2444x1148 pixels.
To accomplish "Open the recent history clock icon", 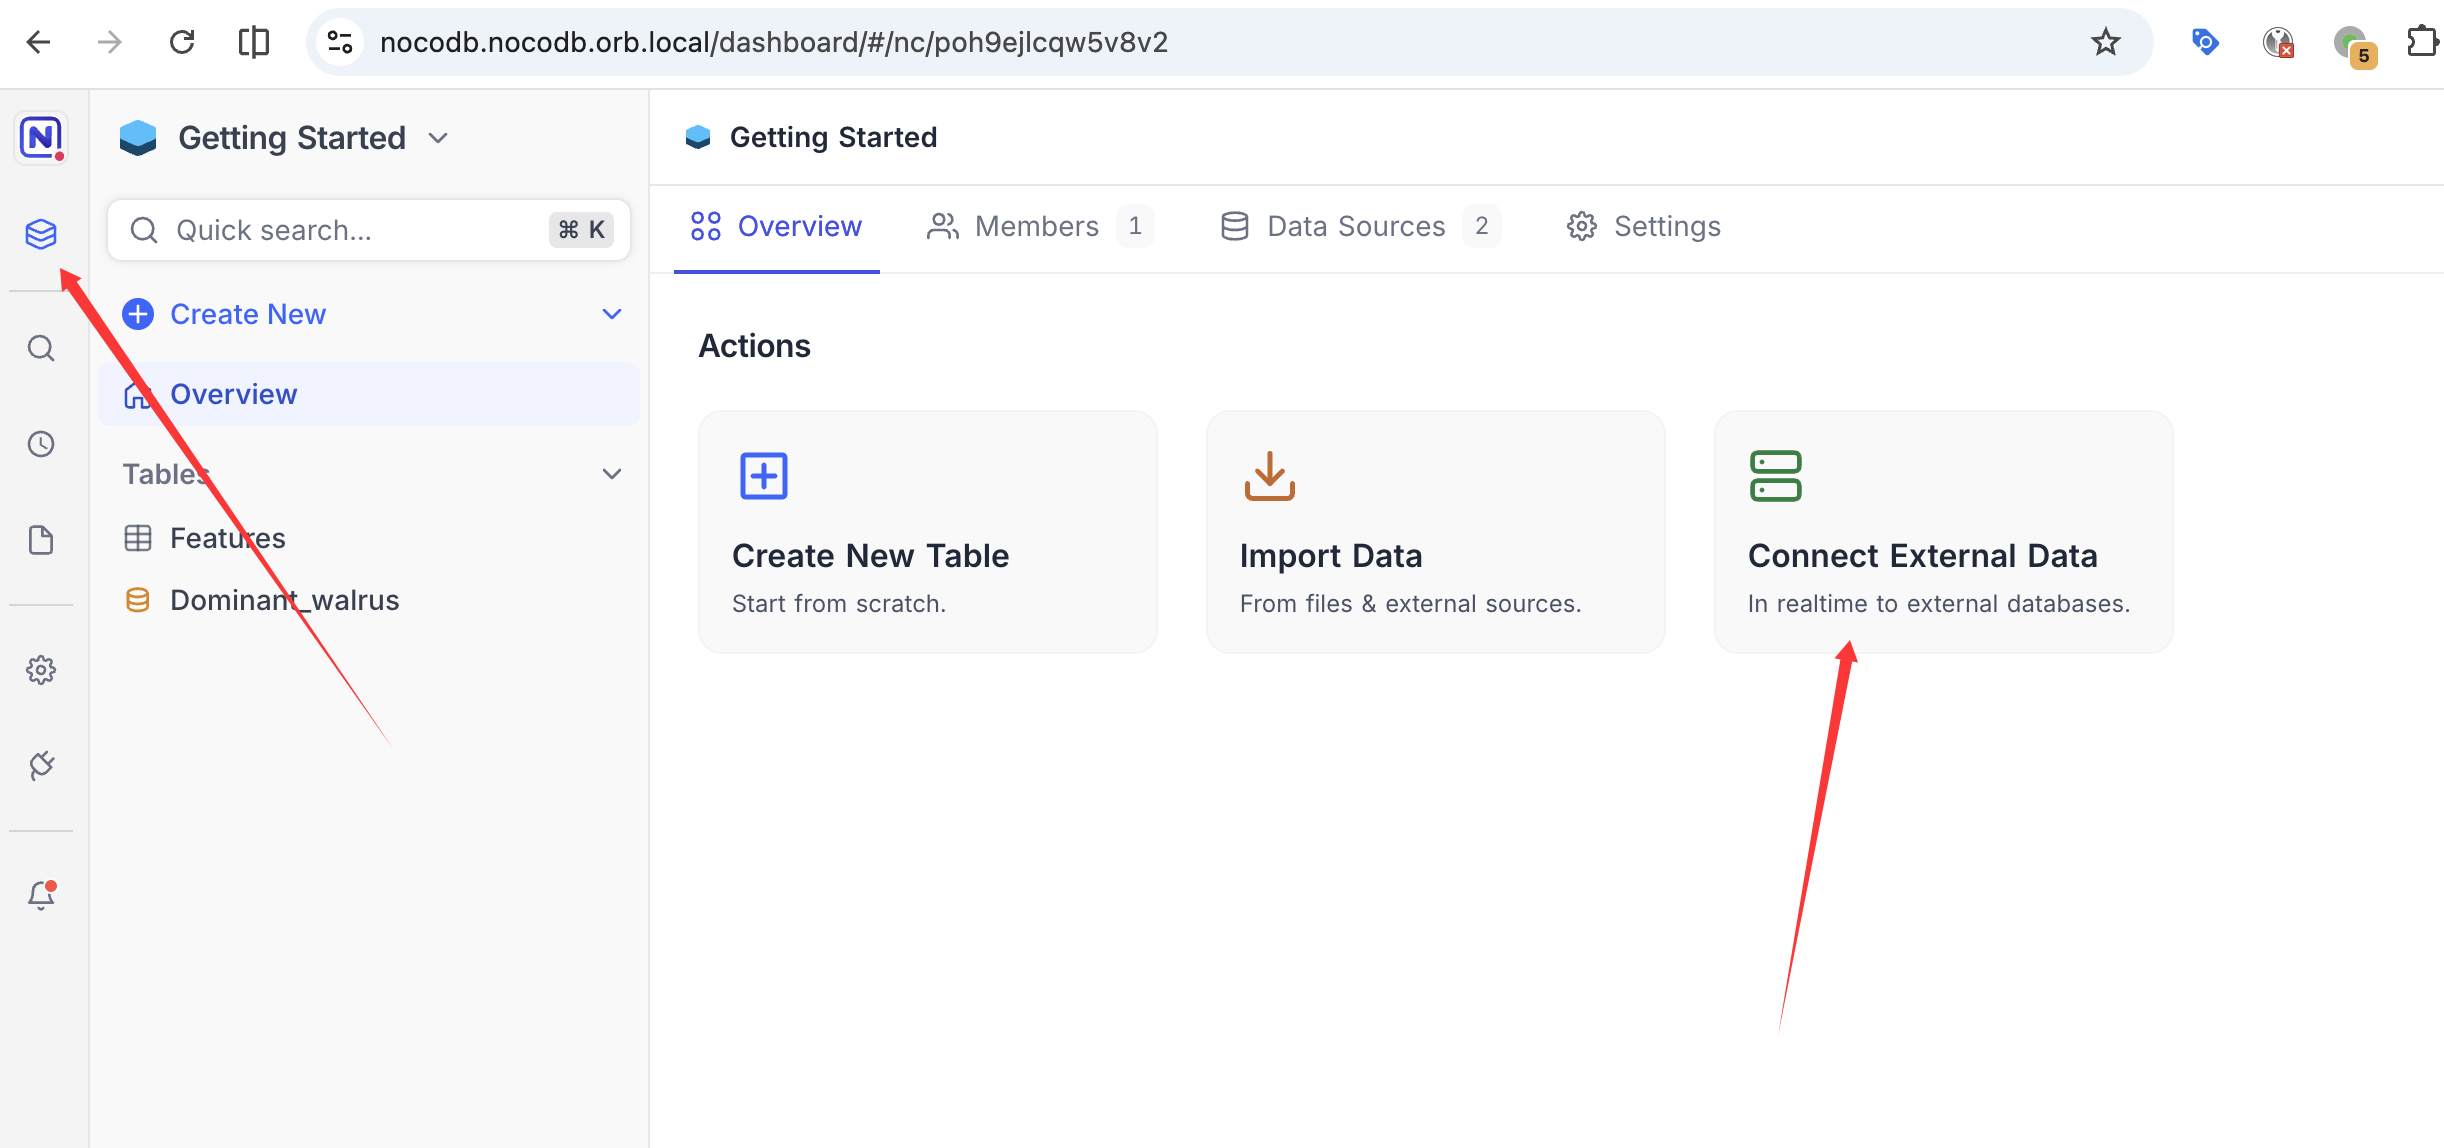I will click(x=41, y=444).
